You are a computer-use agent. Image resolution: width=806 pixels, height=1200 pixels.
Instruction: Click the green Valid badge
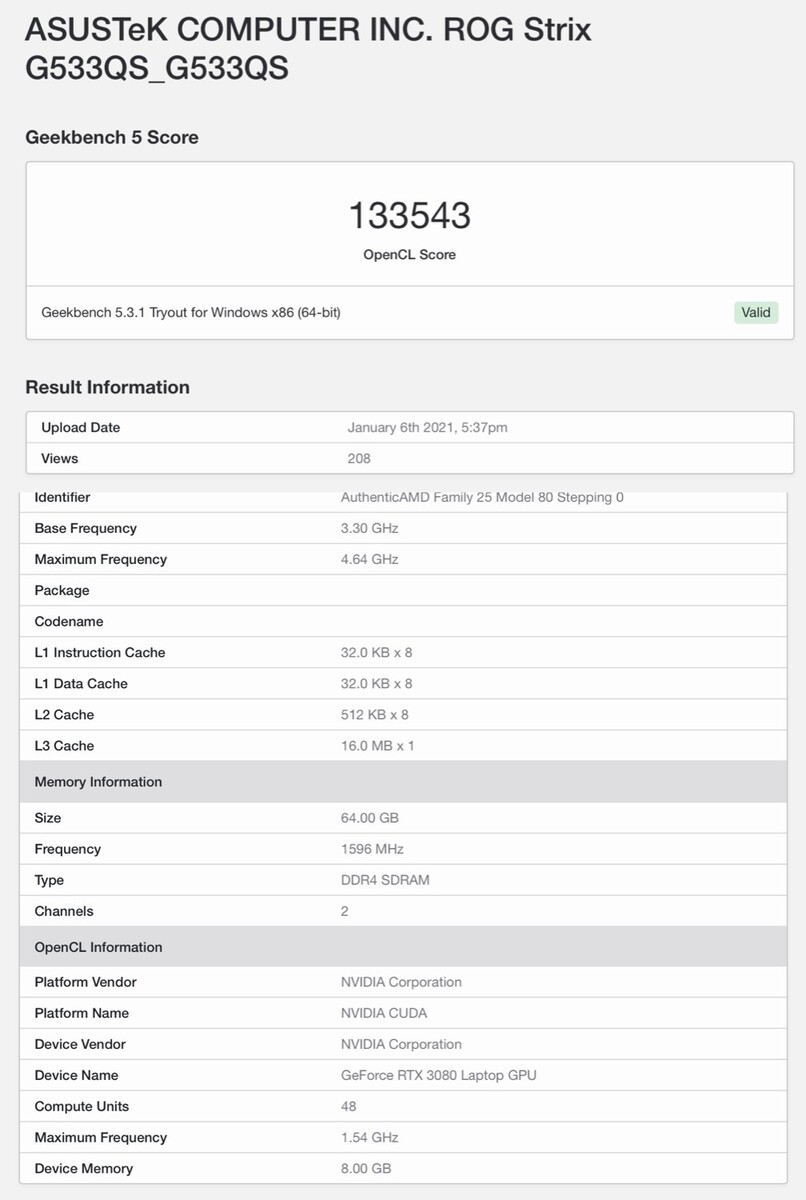click(x=756, y=312)
